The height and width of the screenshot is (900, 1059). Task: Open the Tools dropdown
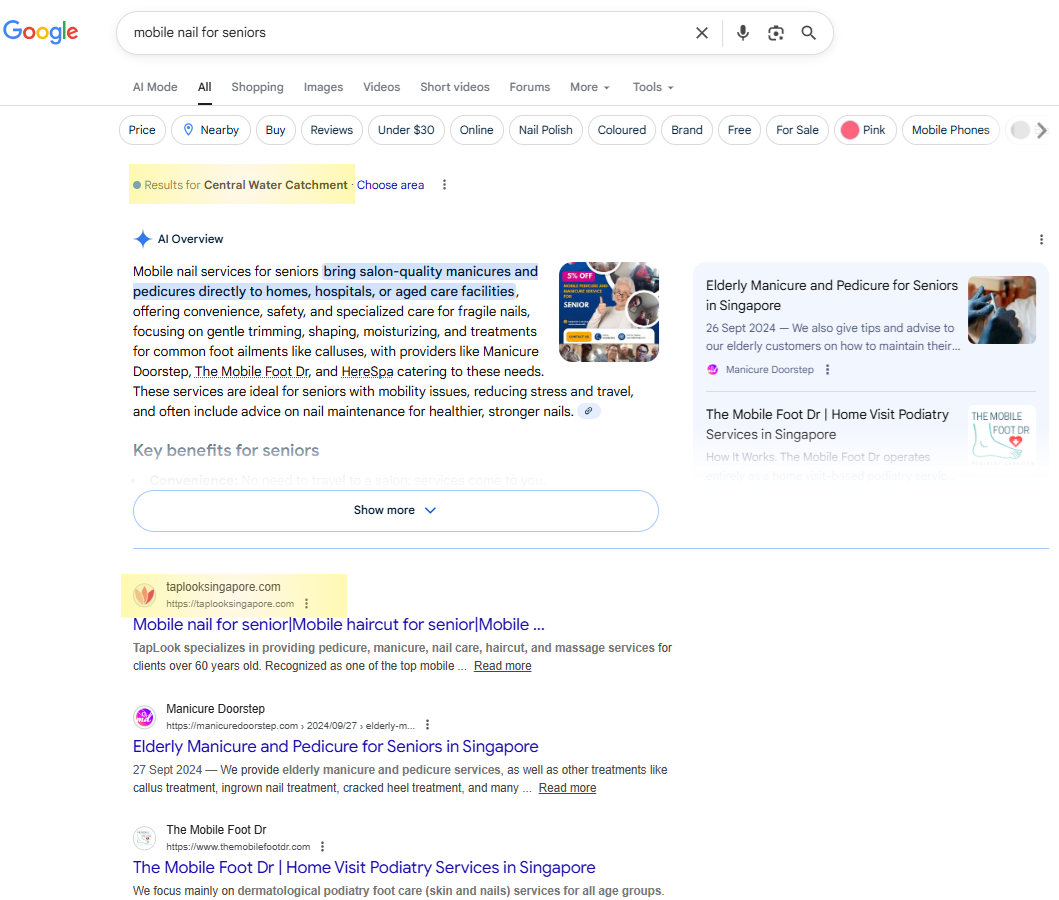click(653, 87)
